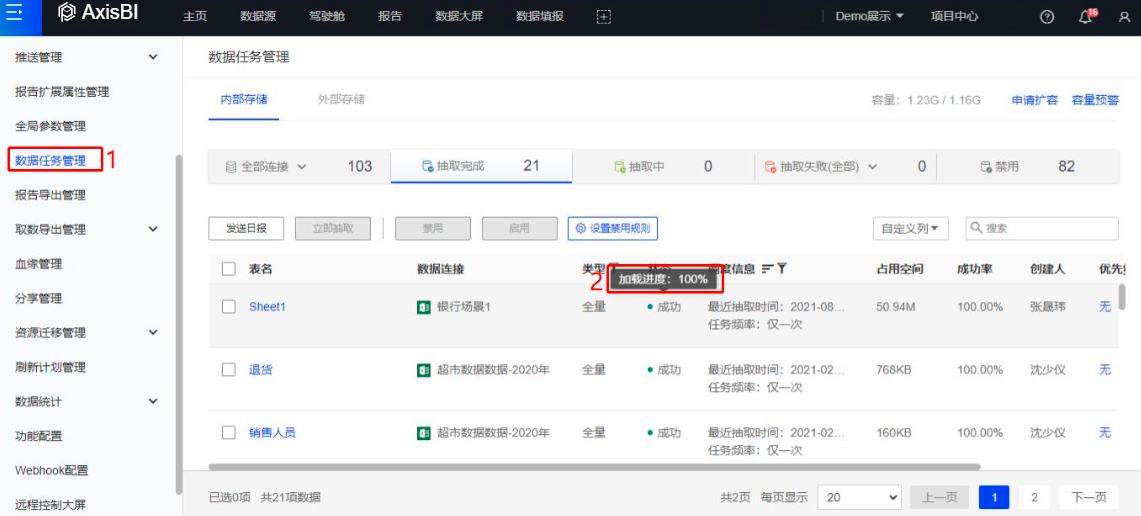This screenshot has width=1141, height=516.
Task: Open the 每页显示 20 page-size dropdown
Action: pos(859,498)
